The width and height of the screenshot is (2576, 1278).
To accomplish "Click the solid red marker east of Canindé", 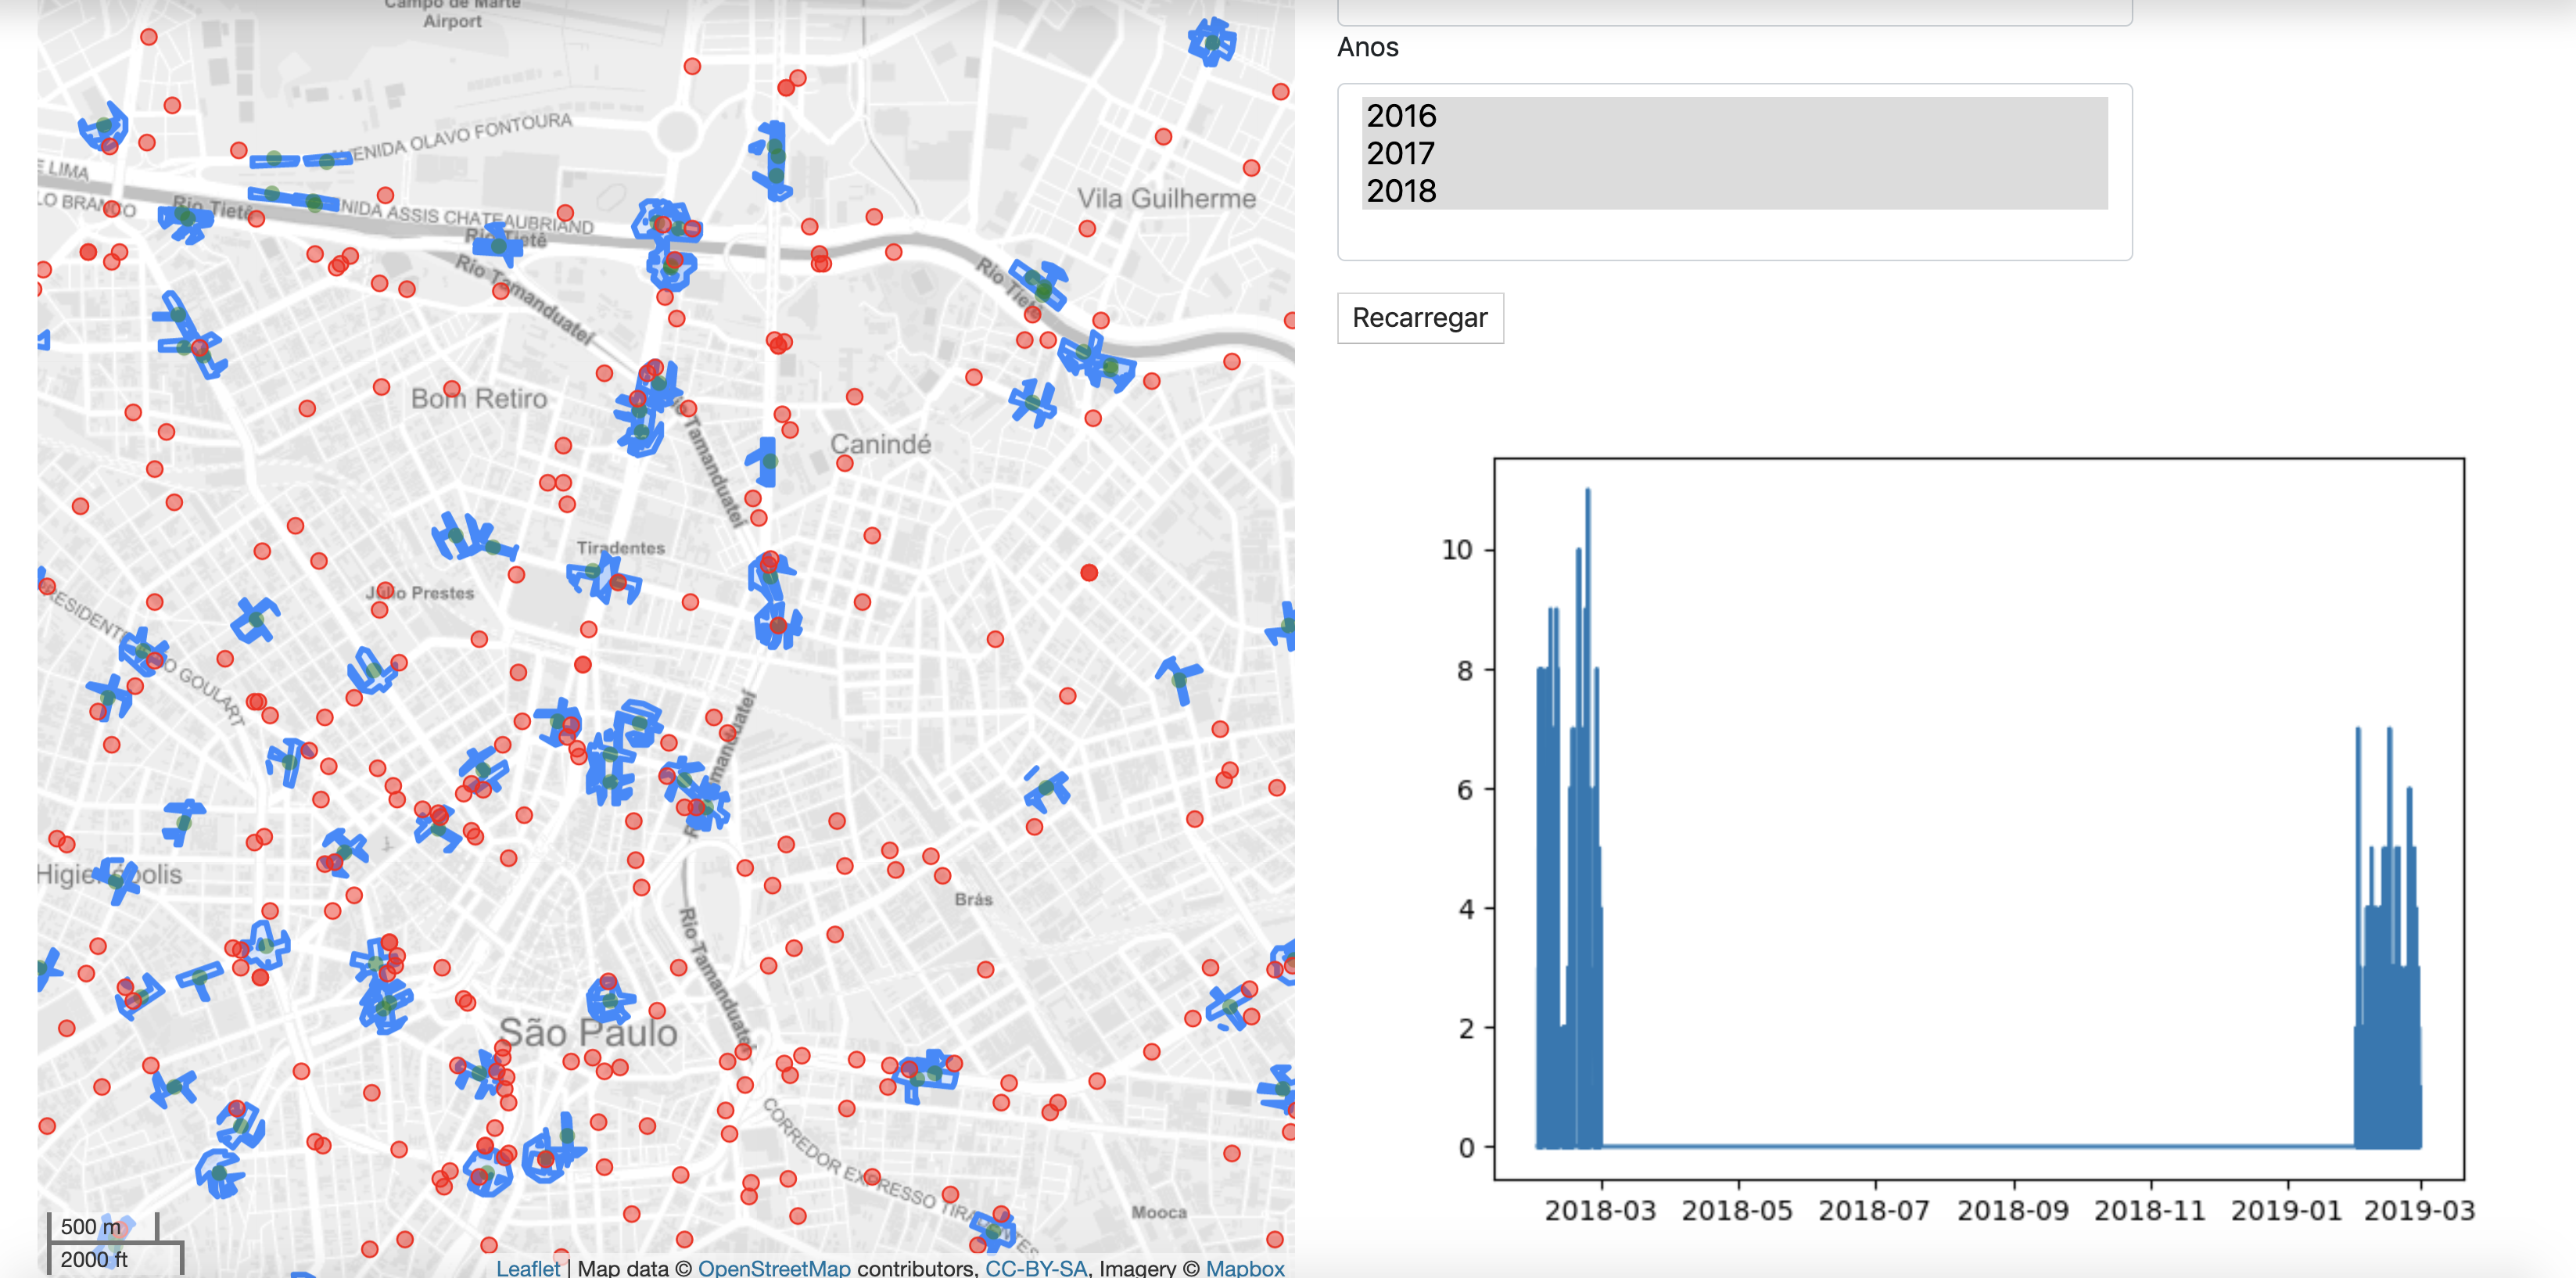I will pyautogui.click(x=1089, y=573).
